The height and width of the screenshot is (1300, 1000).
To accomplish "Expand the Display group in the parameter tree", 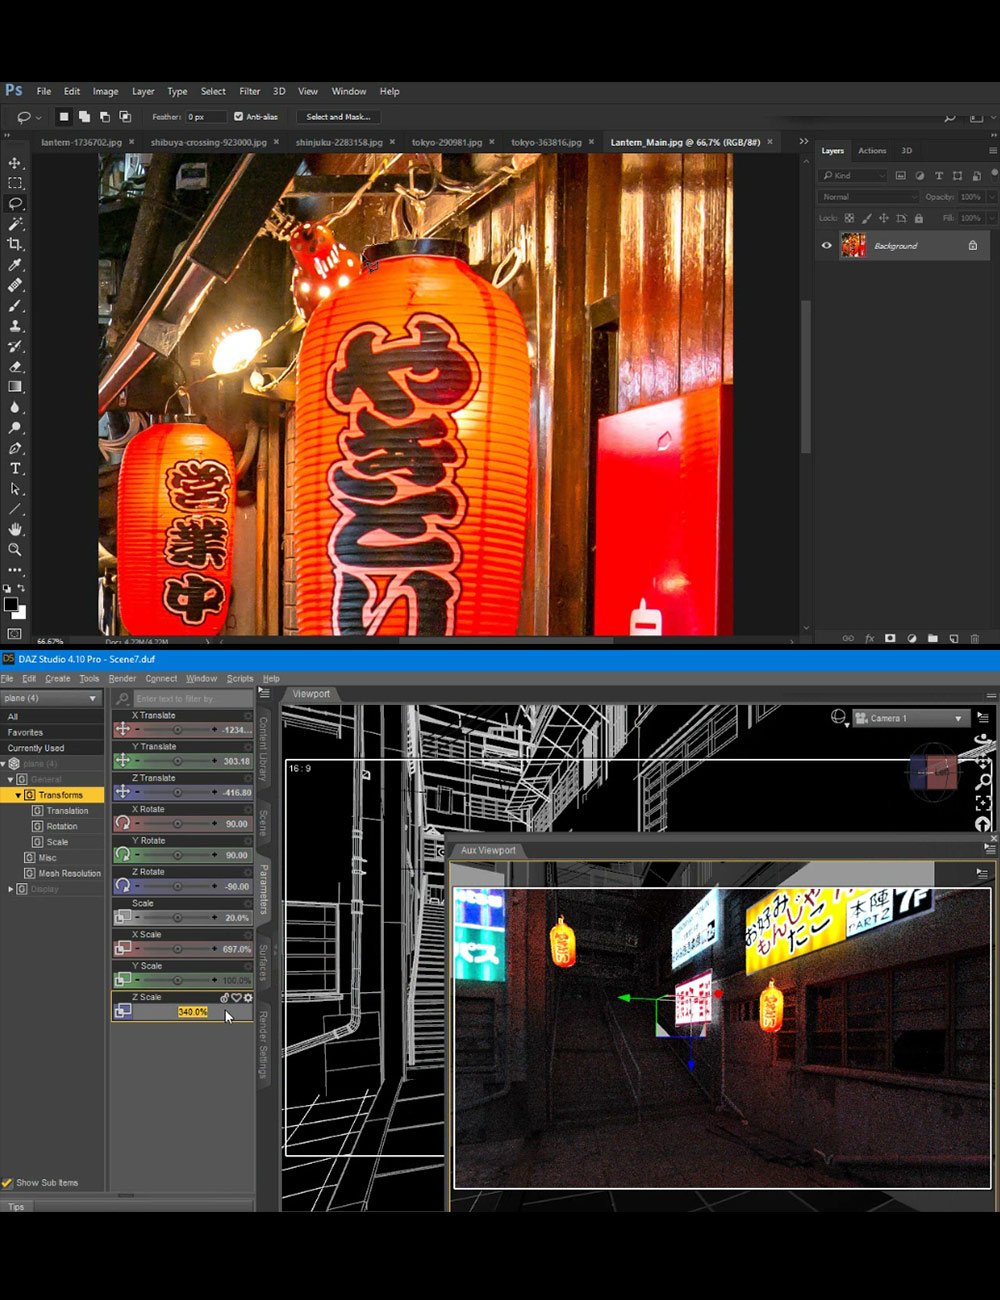I will (10, 888).
